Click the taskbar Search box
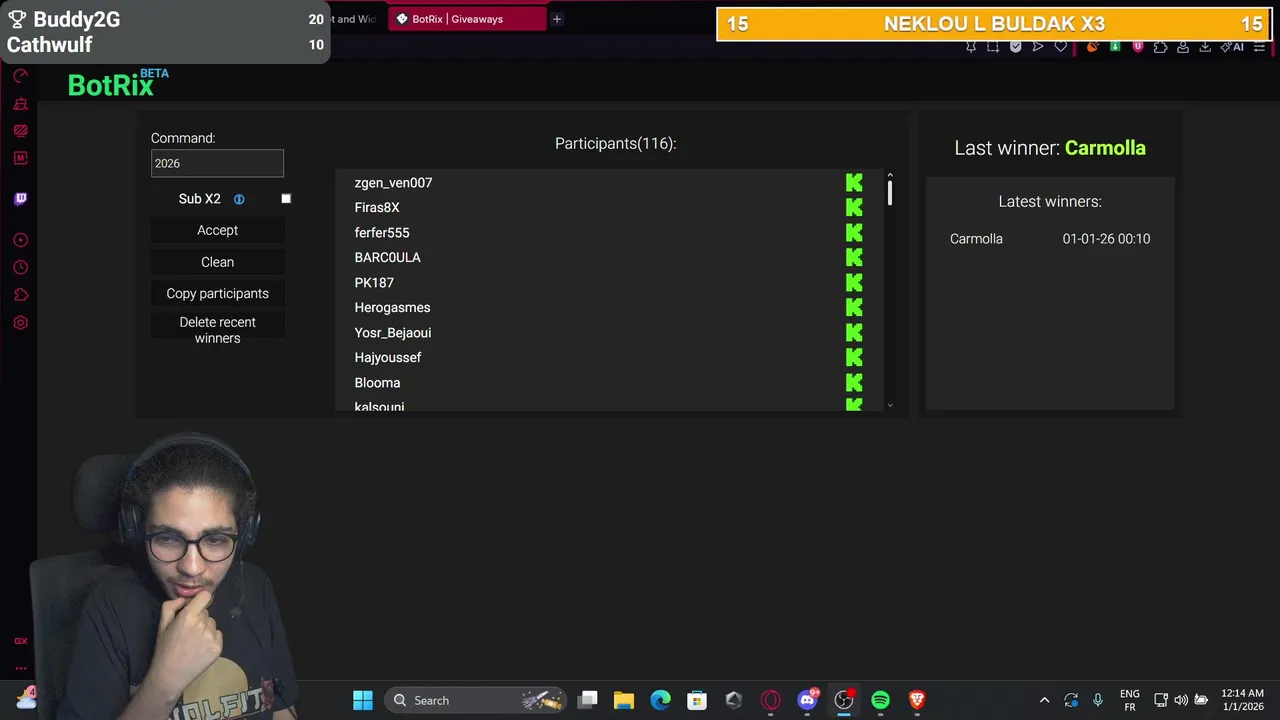 click(x=474, y=700)
